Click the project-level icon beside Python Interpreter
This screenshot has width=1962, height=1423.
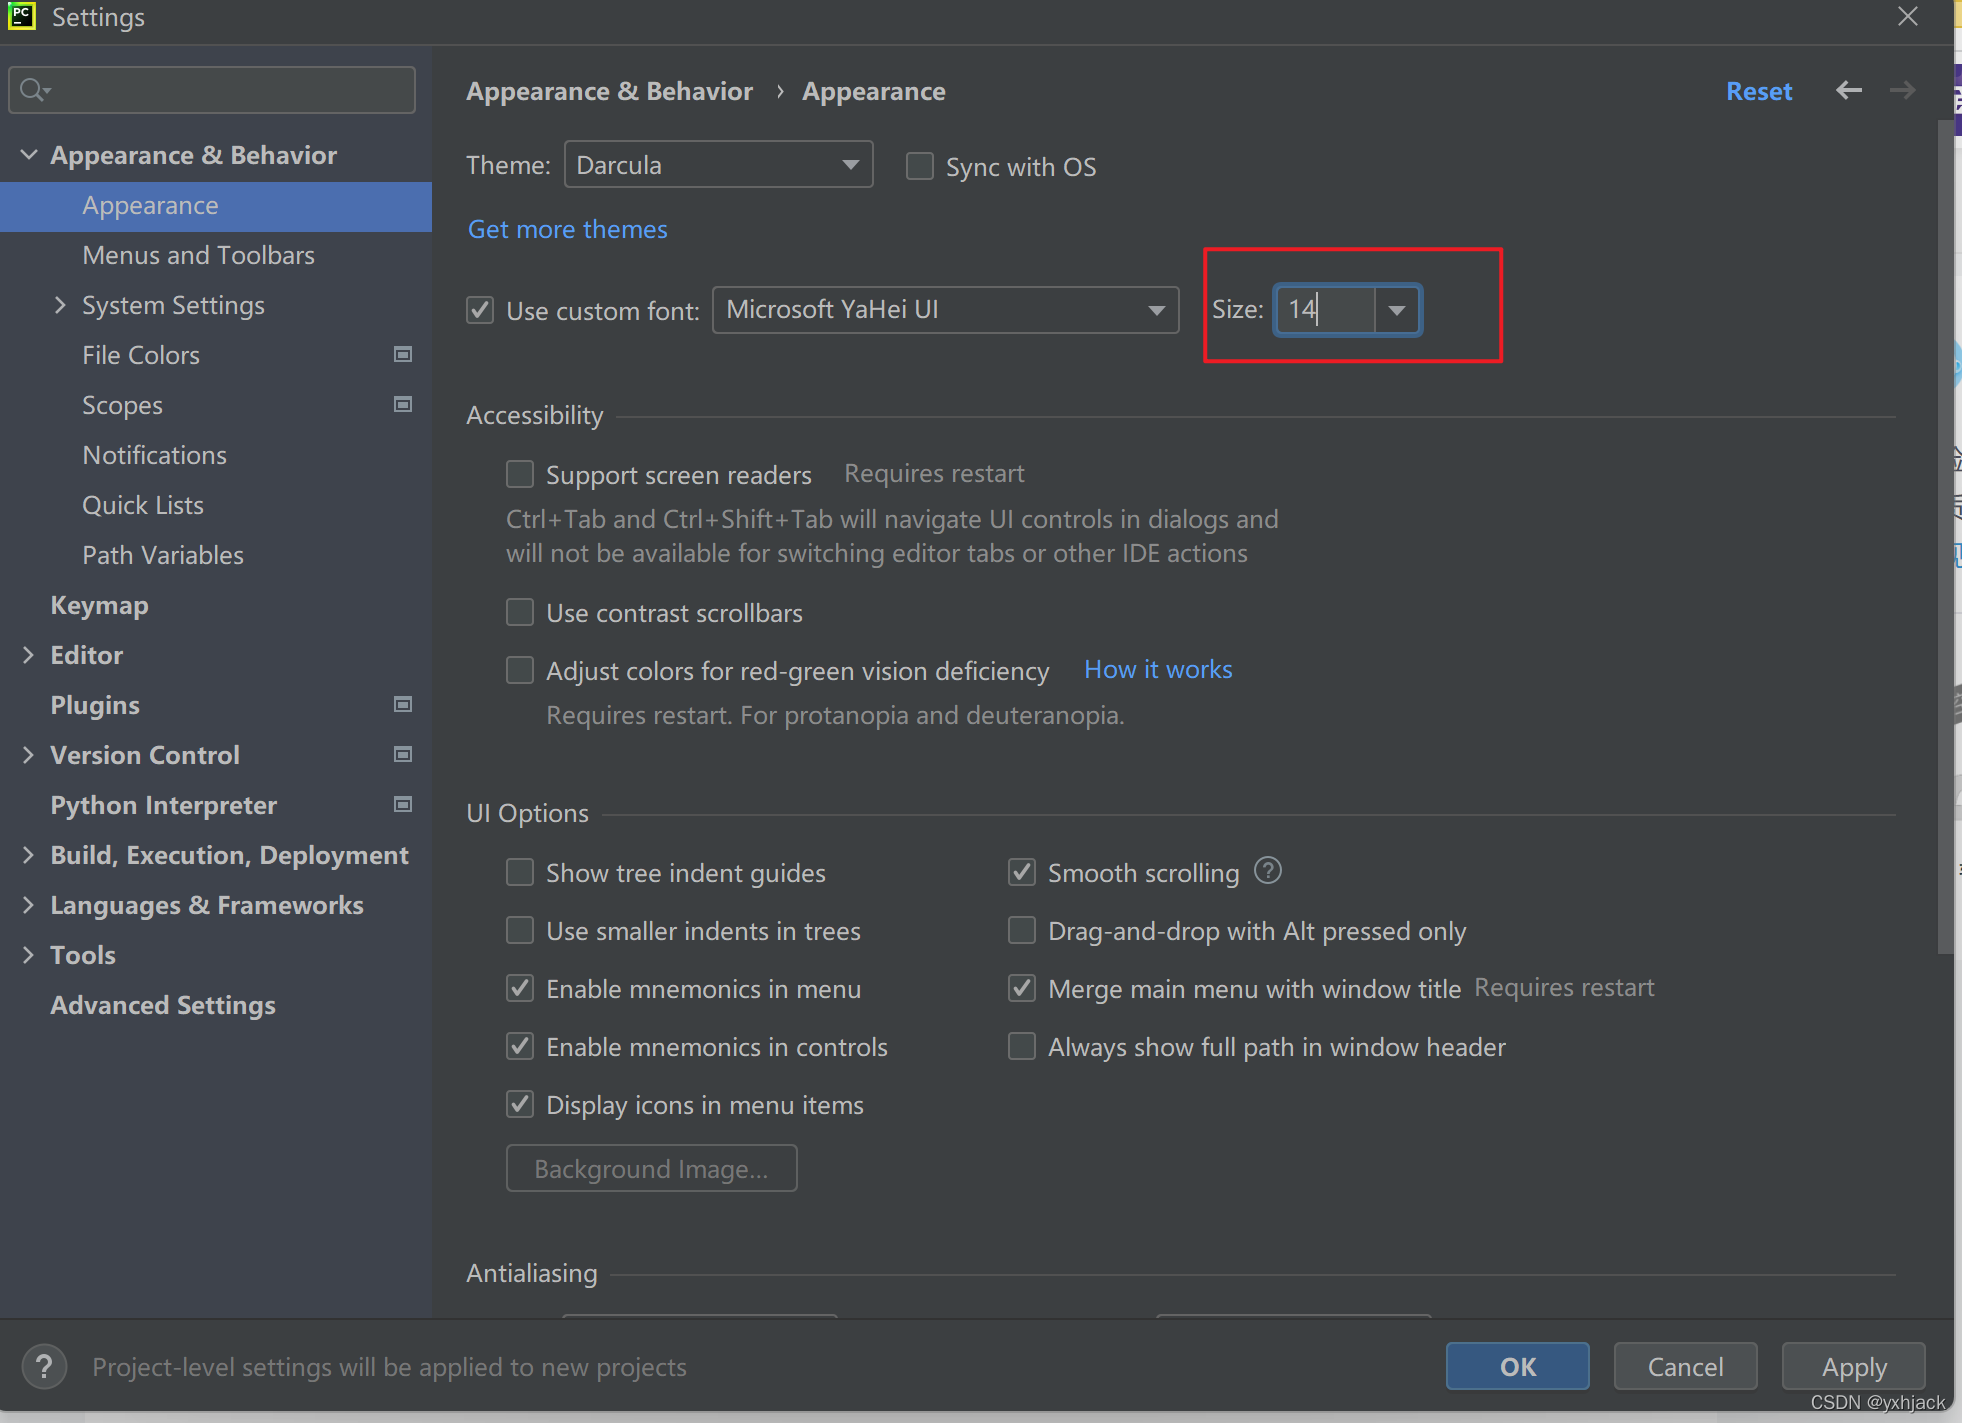(x=403, y=805)
